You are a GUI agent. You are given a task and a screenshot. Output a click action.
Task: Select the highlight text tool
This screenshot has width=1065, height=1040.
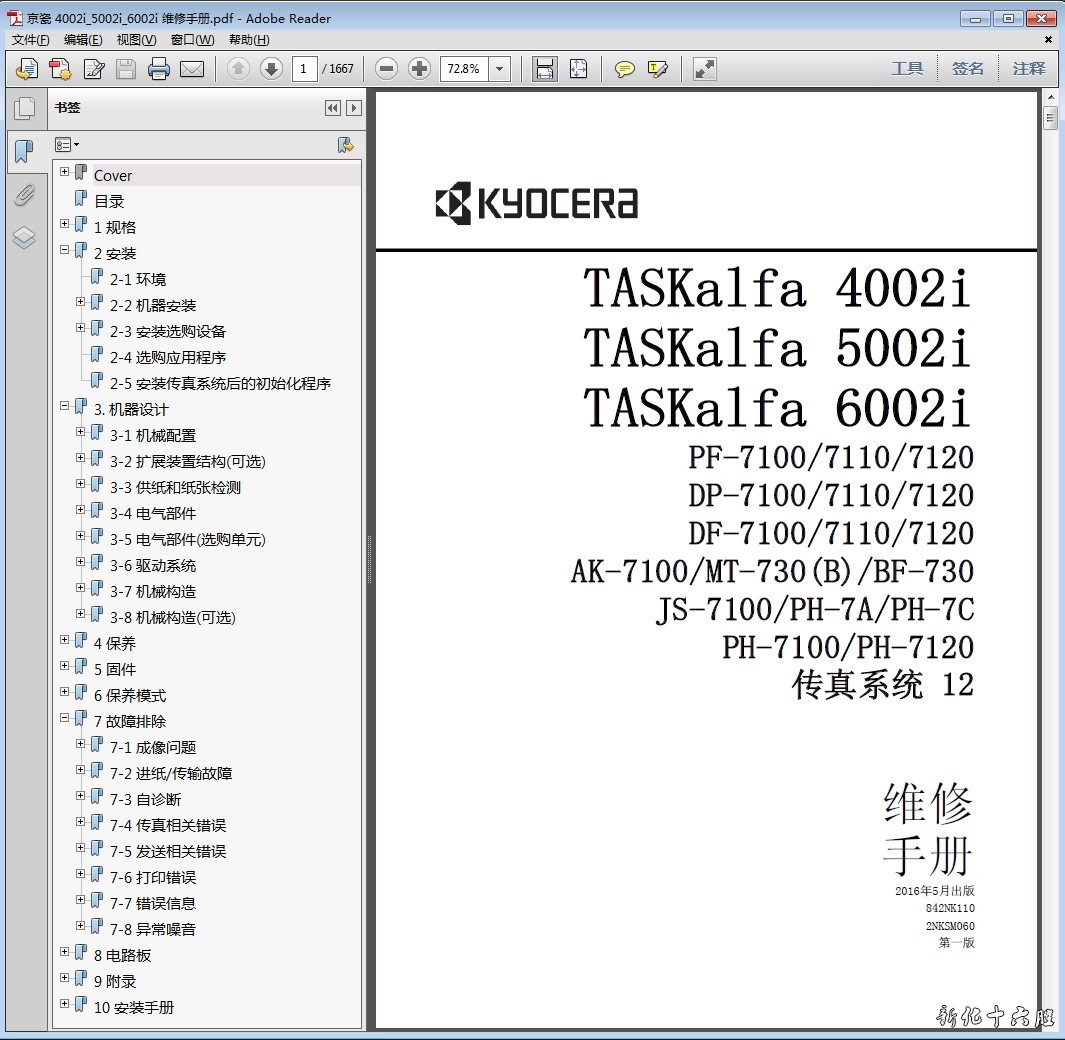657,69
